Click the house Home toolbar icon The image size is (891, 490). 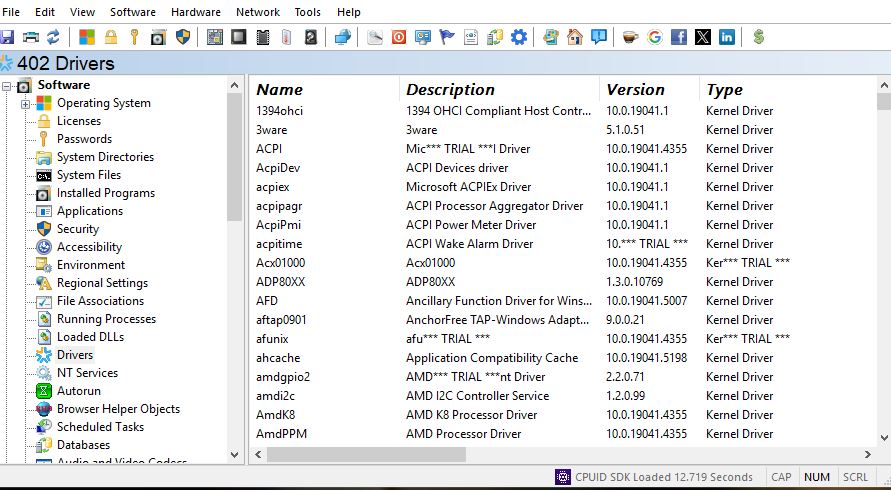point(575,38)
